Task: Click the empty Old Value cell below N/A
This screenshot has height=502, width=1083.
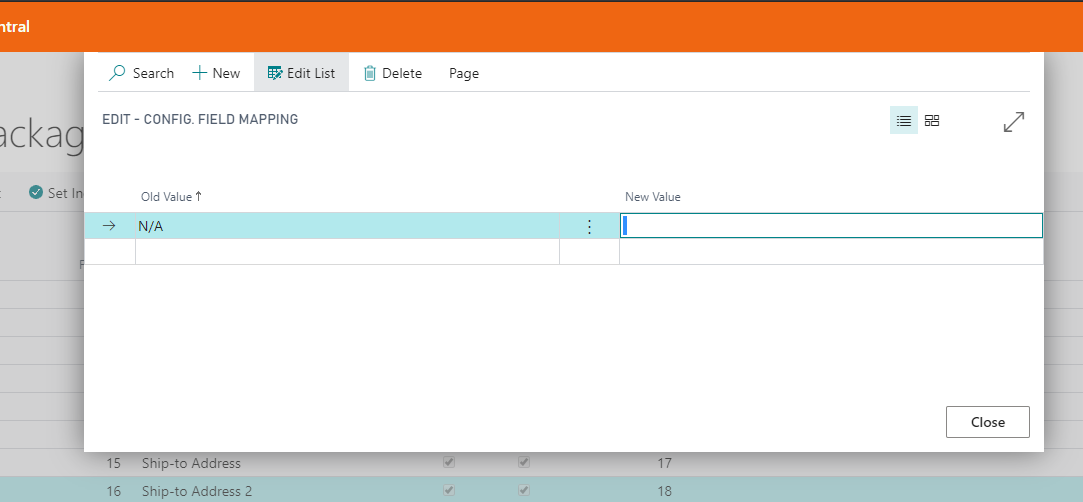Action: 346,252
